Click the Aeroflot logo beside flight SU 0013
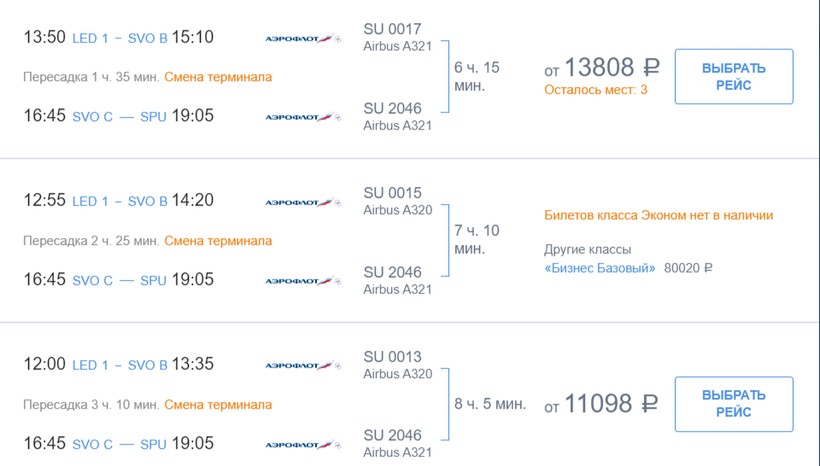The width and height of the screenshot is (820, 466). [302, 365]
